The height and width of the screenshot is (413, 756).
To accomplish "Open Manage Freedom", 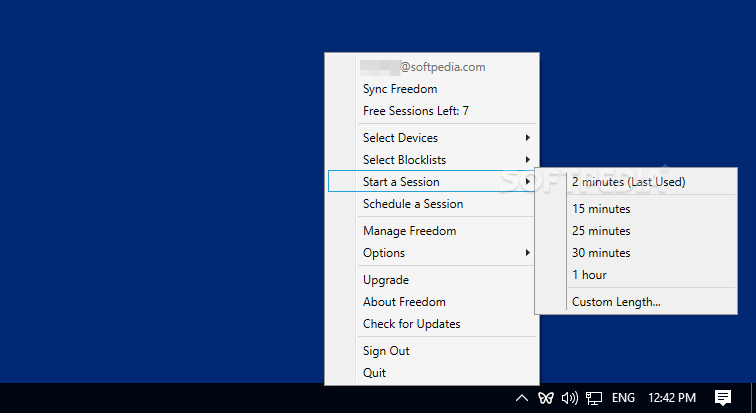I will [432, 231].
